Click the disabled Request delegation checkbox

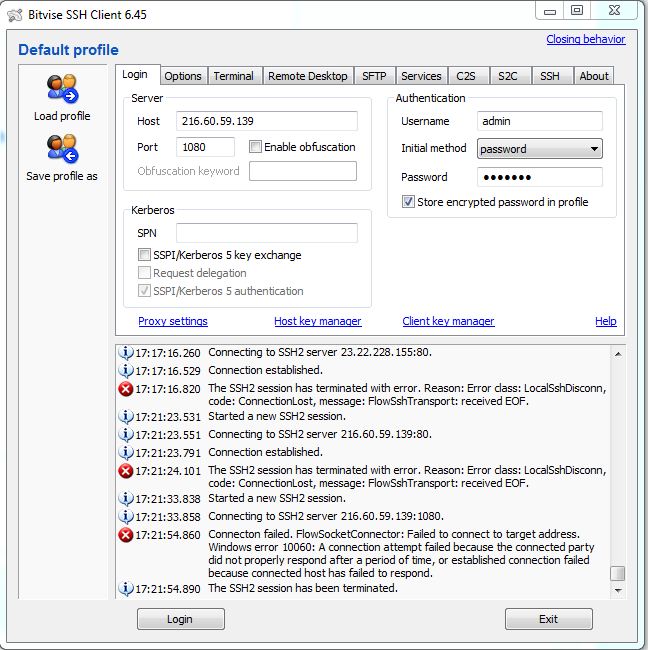(144, 273)
